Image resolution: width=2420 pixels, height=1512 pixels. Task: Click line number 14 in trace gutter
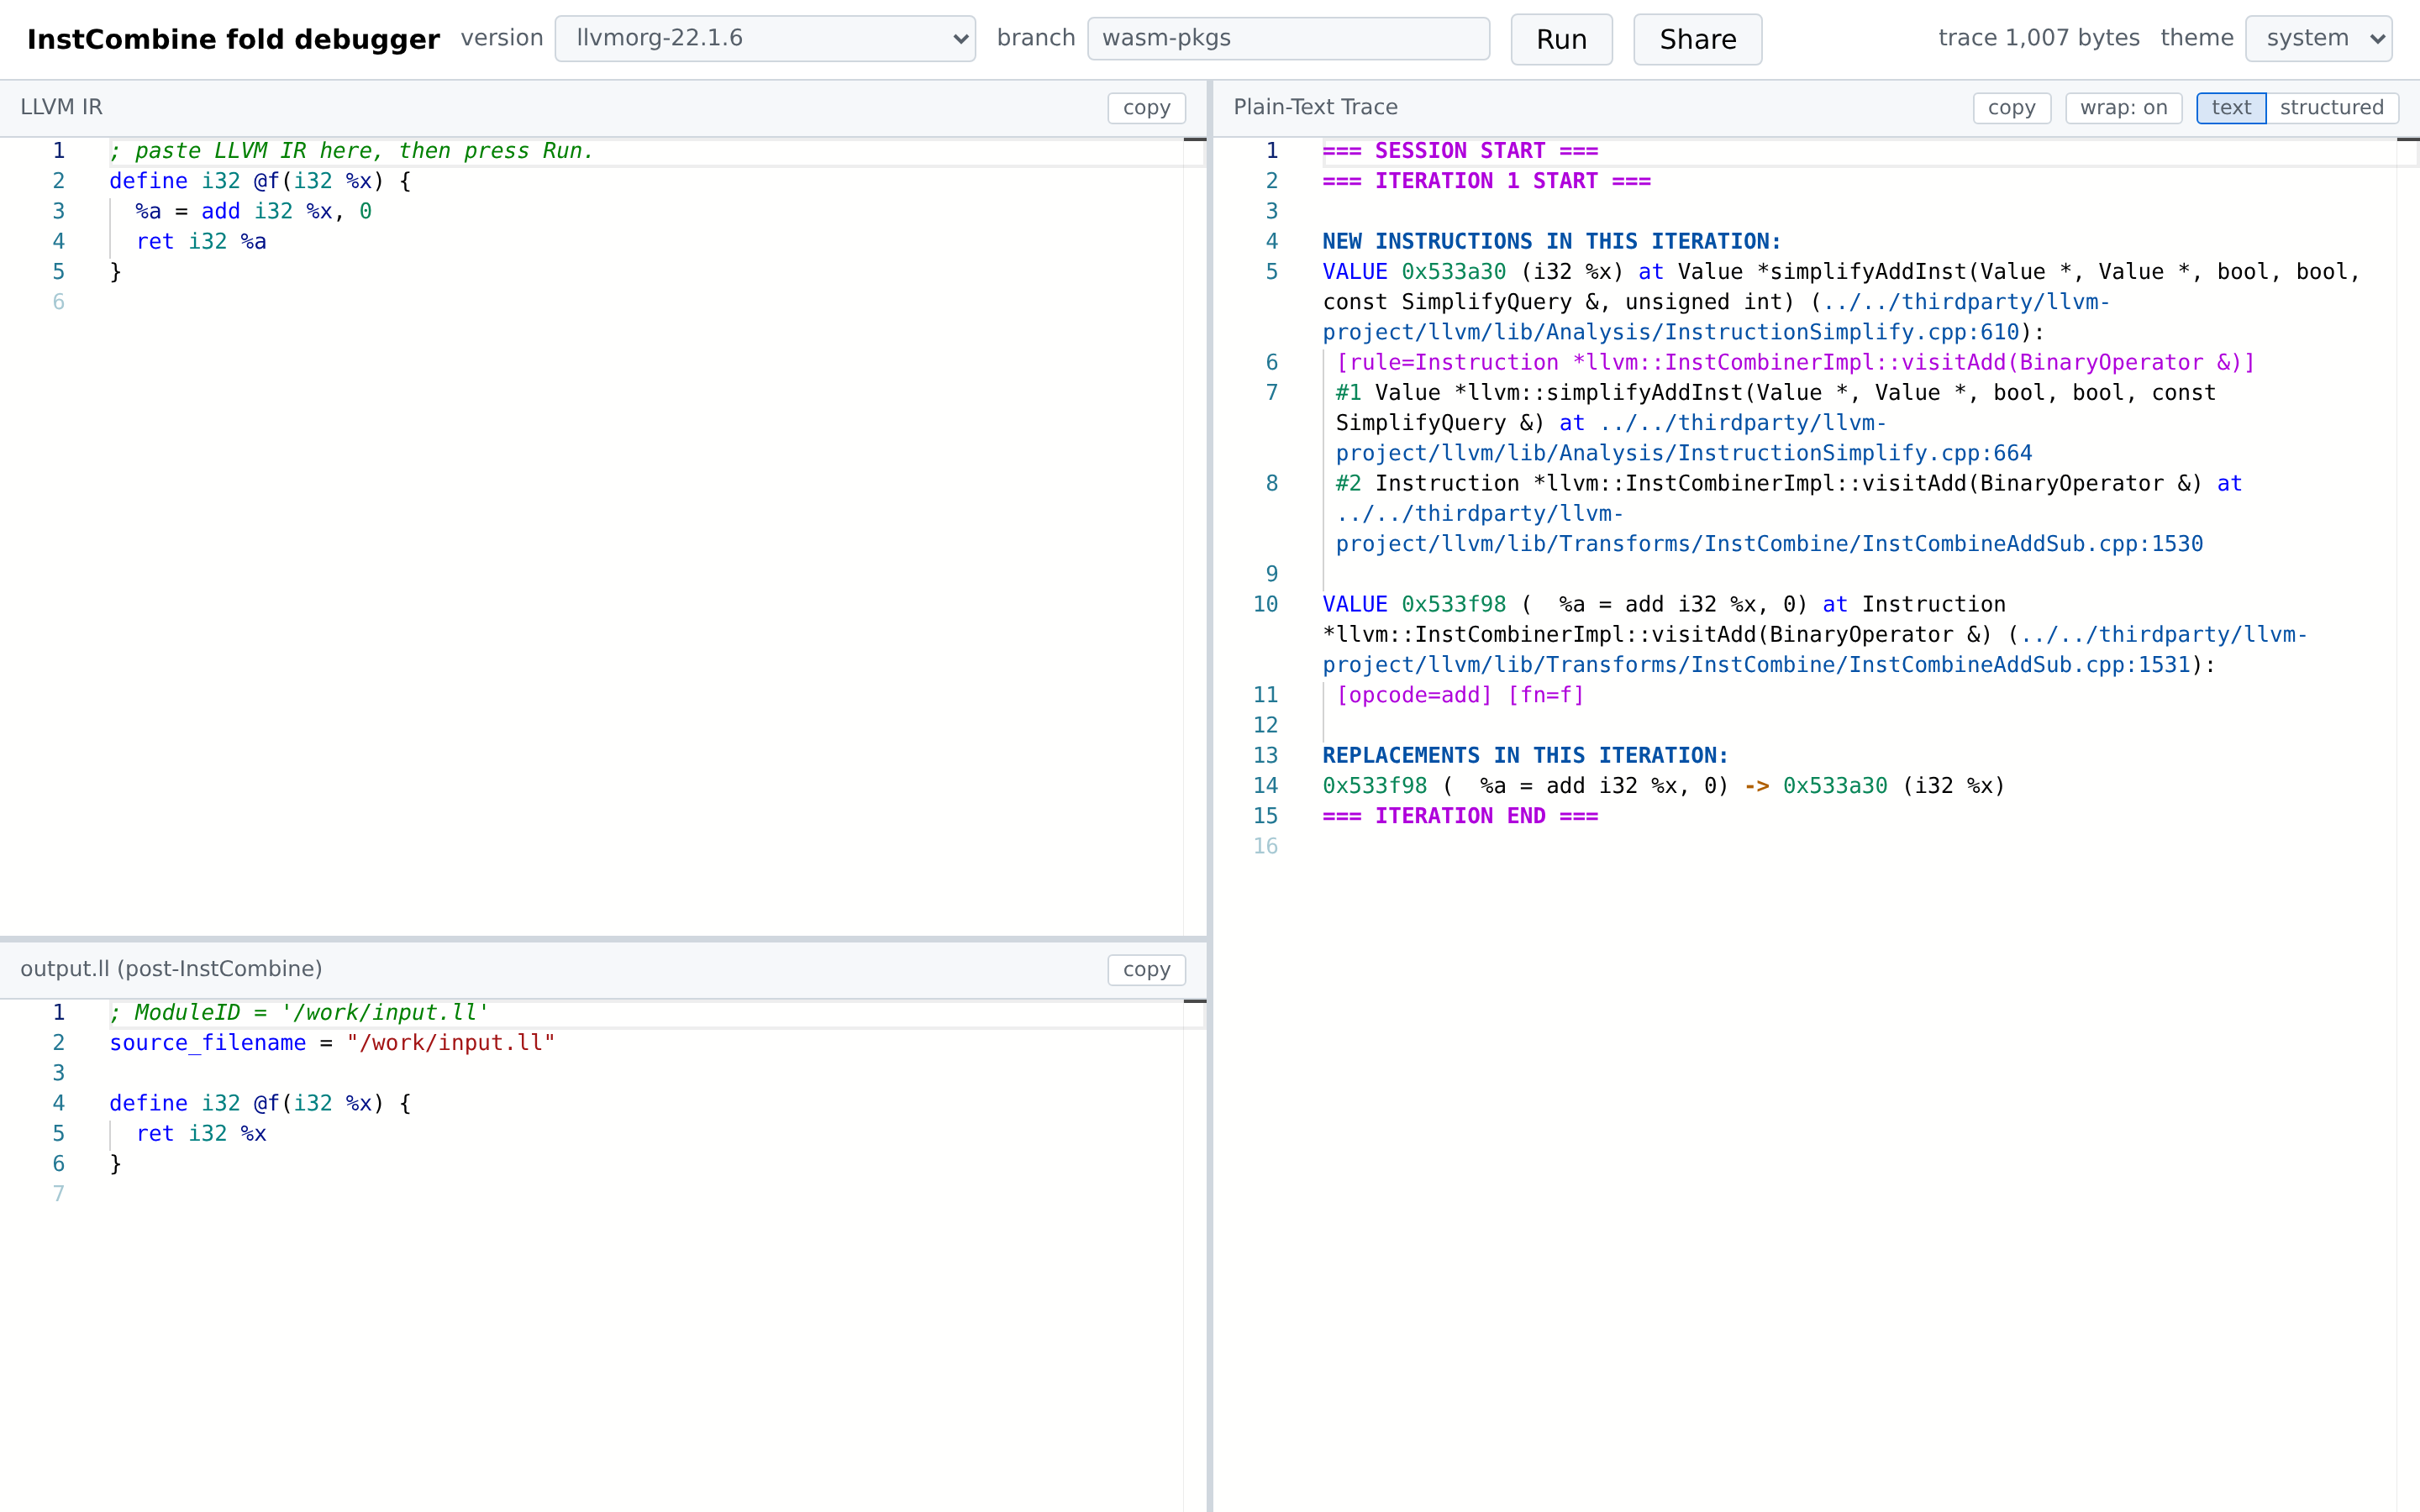[1265, 786]
